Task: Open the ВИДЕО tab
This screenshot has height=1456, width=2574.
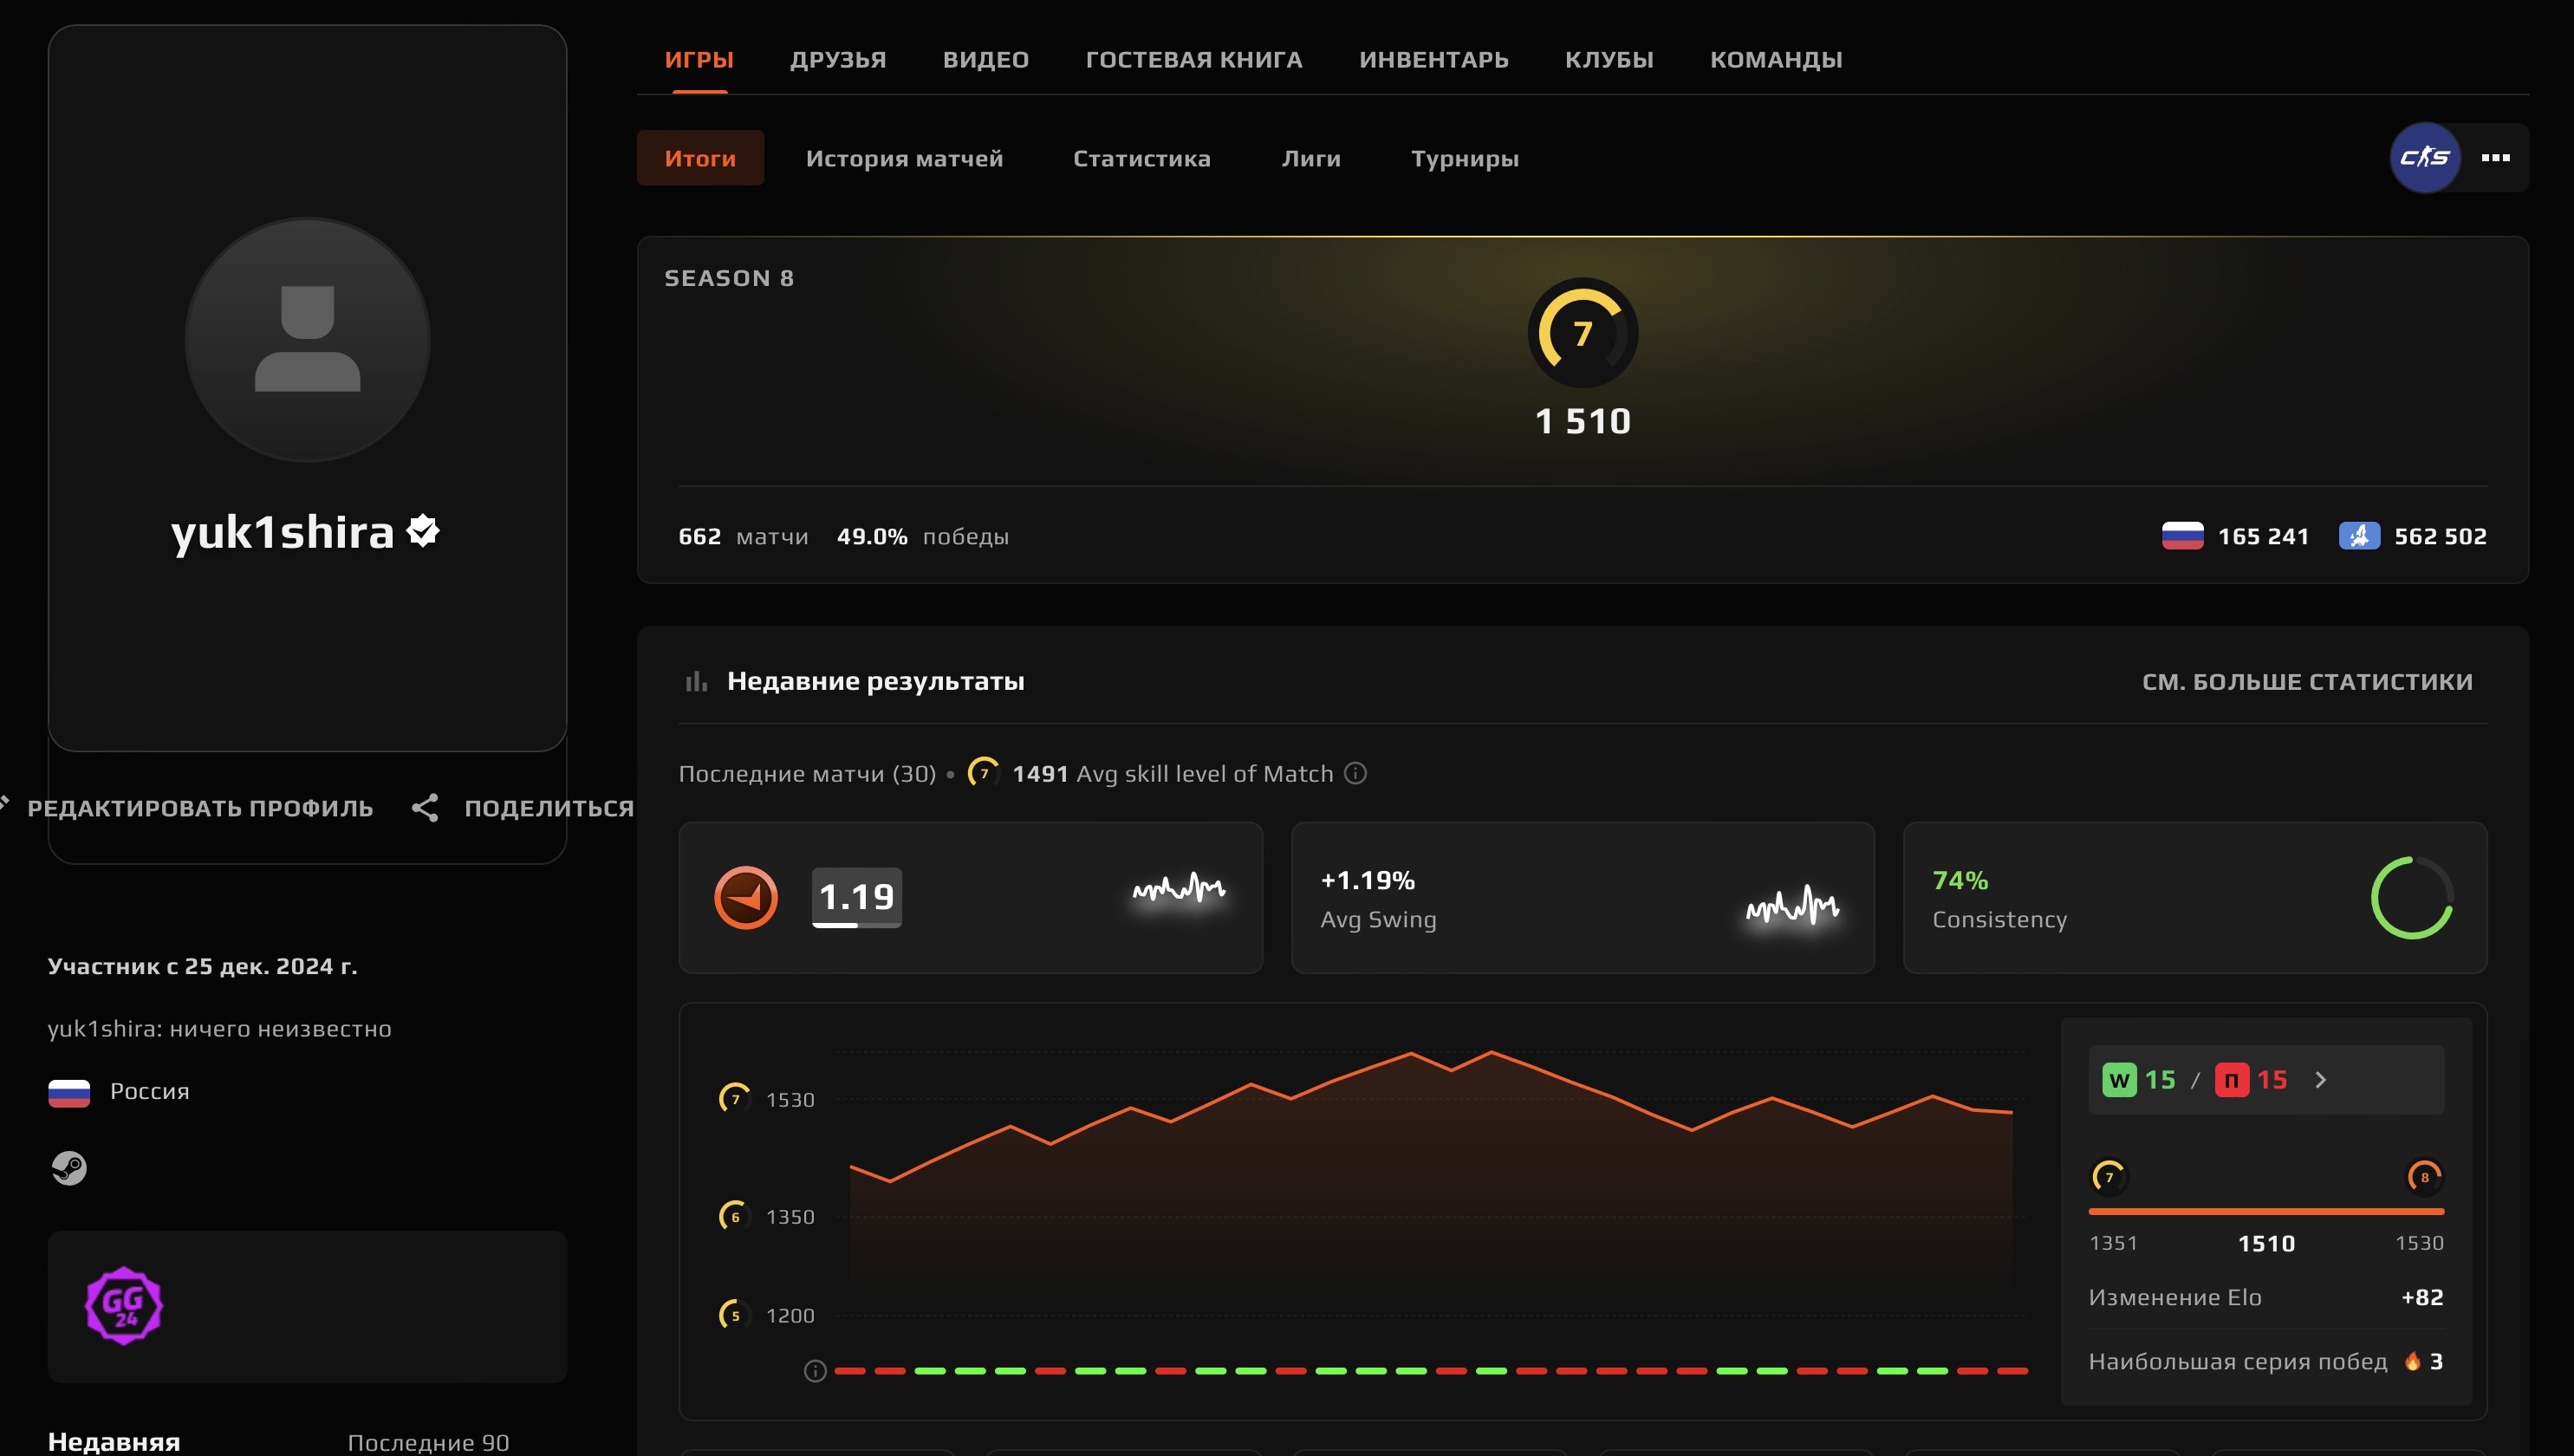Action: [985, 59]
